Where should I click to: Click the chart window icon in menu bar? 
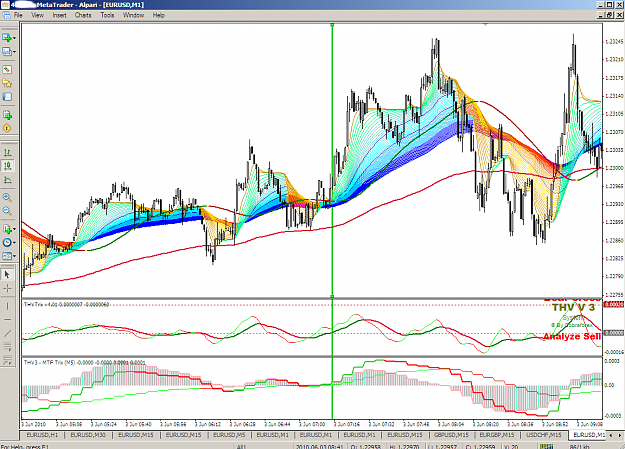coord(6,15)
